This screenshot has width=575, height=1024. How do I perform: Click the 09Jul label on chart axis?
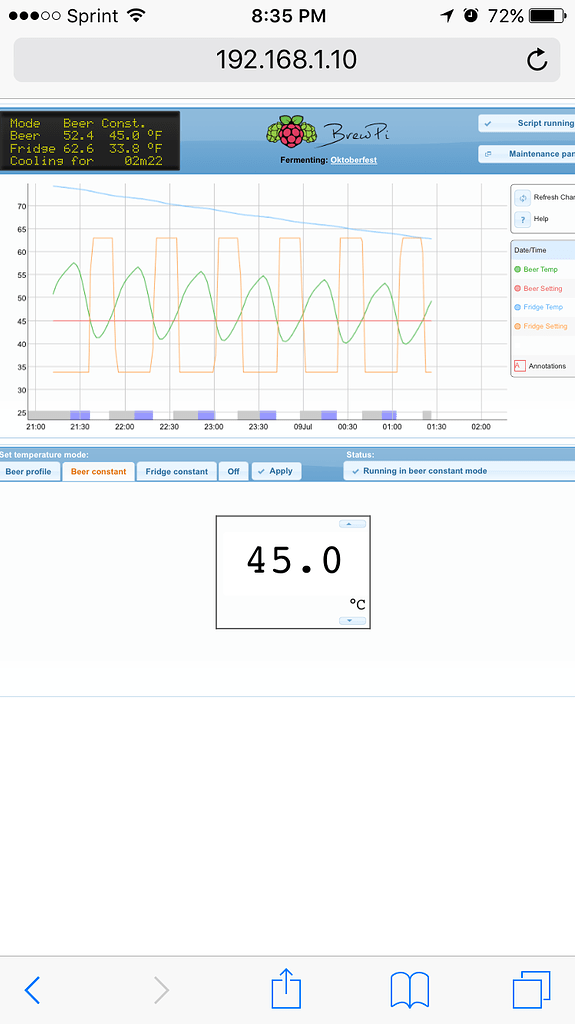click(303, 426)
